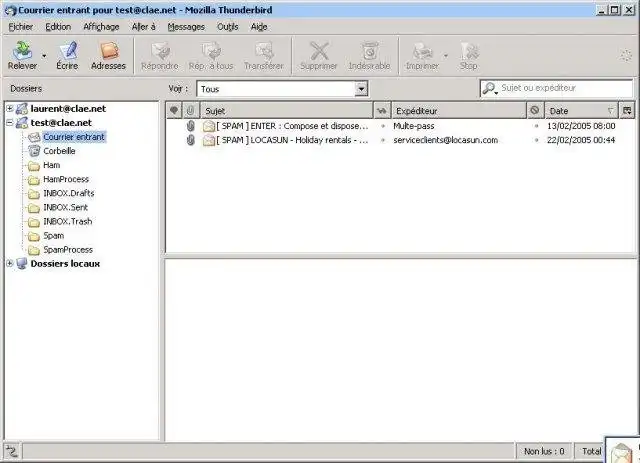Open the Voir filter combo box
Image resolution: width=640 pixels, height=463 pixels.
pyautogui.click(x=282, y=89)
